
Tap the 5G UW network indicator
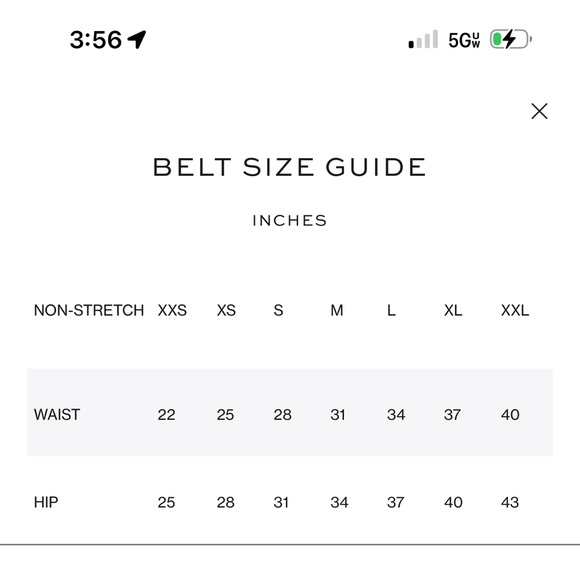(464, 40)
